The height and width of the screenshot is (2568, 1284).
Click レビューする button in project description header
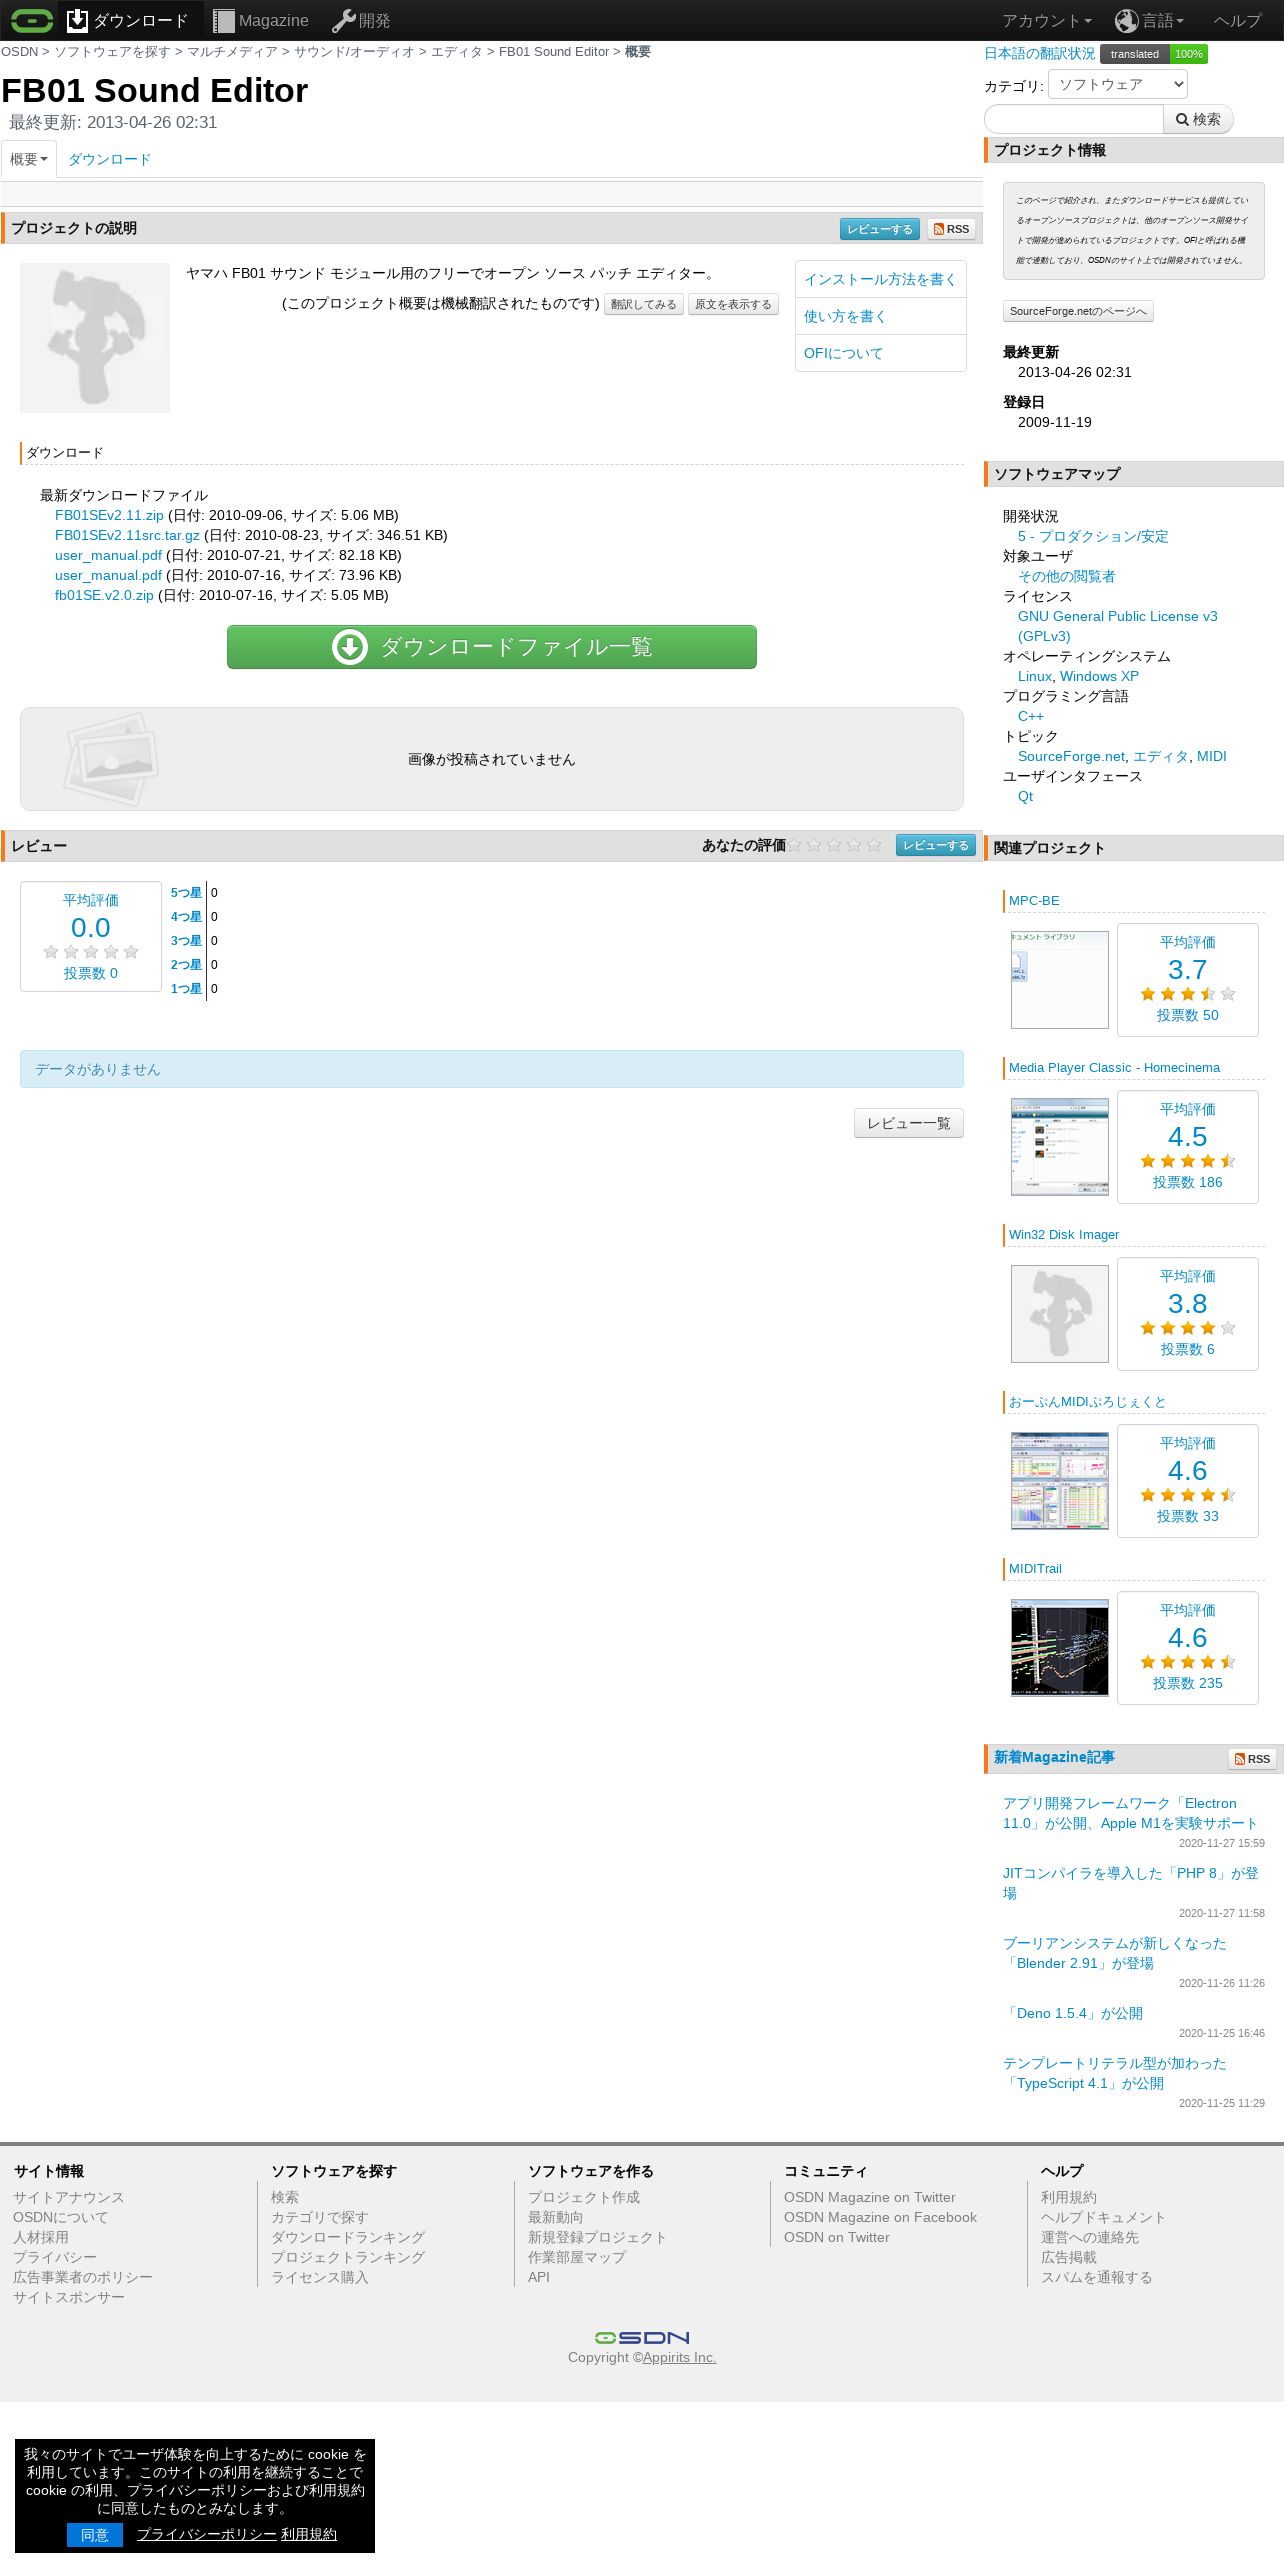pos(880,229)
